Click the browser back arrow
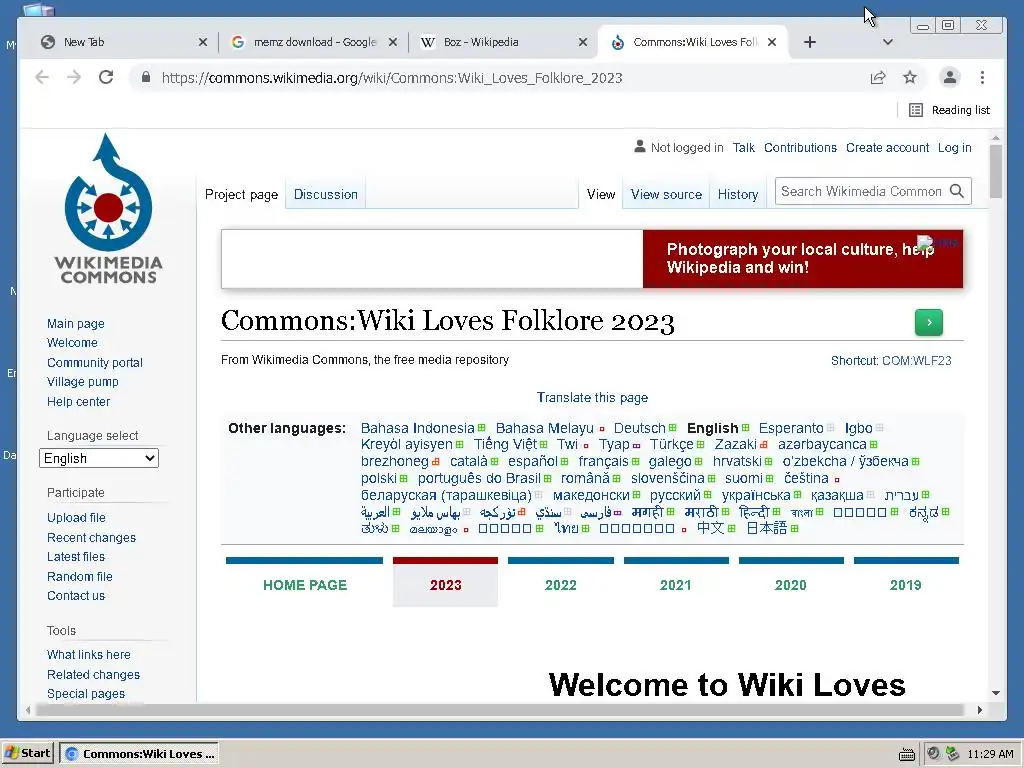 [x=42, y=78]
